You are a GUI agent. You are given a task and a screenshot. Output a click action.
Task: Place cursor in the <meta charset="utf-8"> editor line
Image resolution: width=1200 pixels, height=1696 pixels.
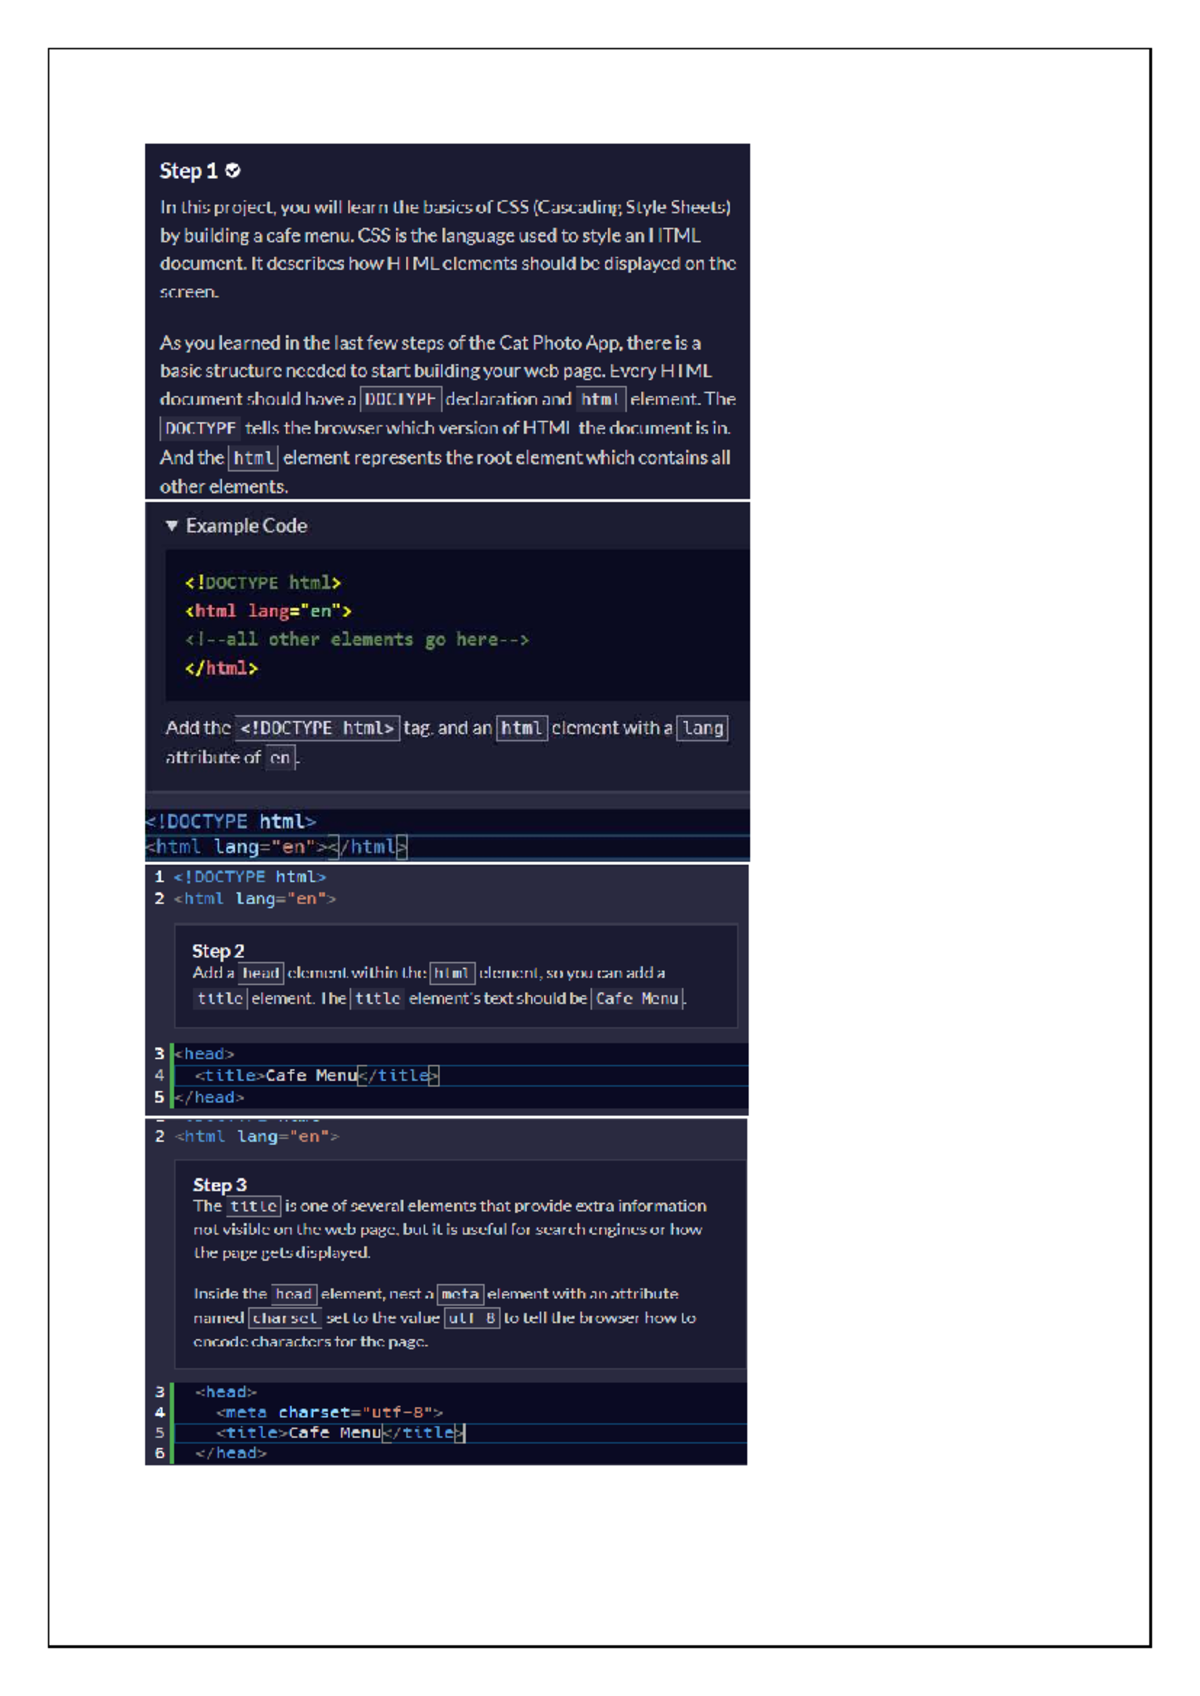[330, 1413]
